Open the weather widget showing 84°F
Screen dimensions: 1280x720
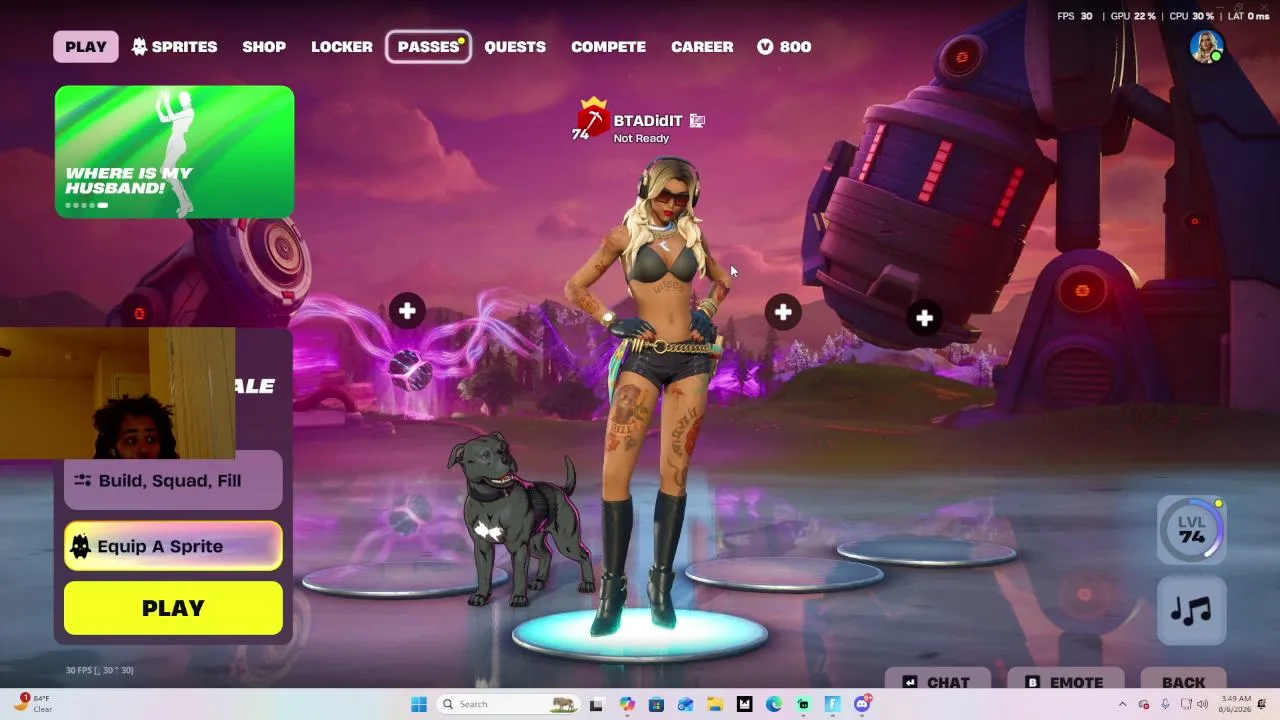(x=34, y=703)
